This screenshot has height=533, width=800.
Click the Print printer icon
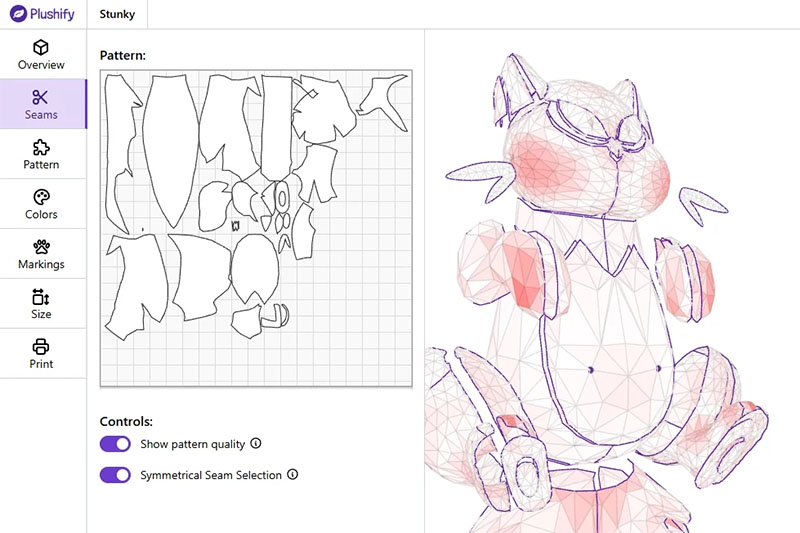(41, 346)
